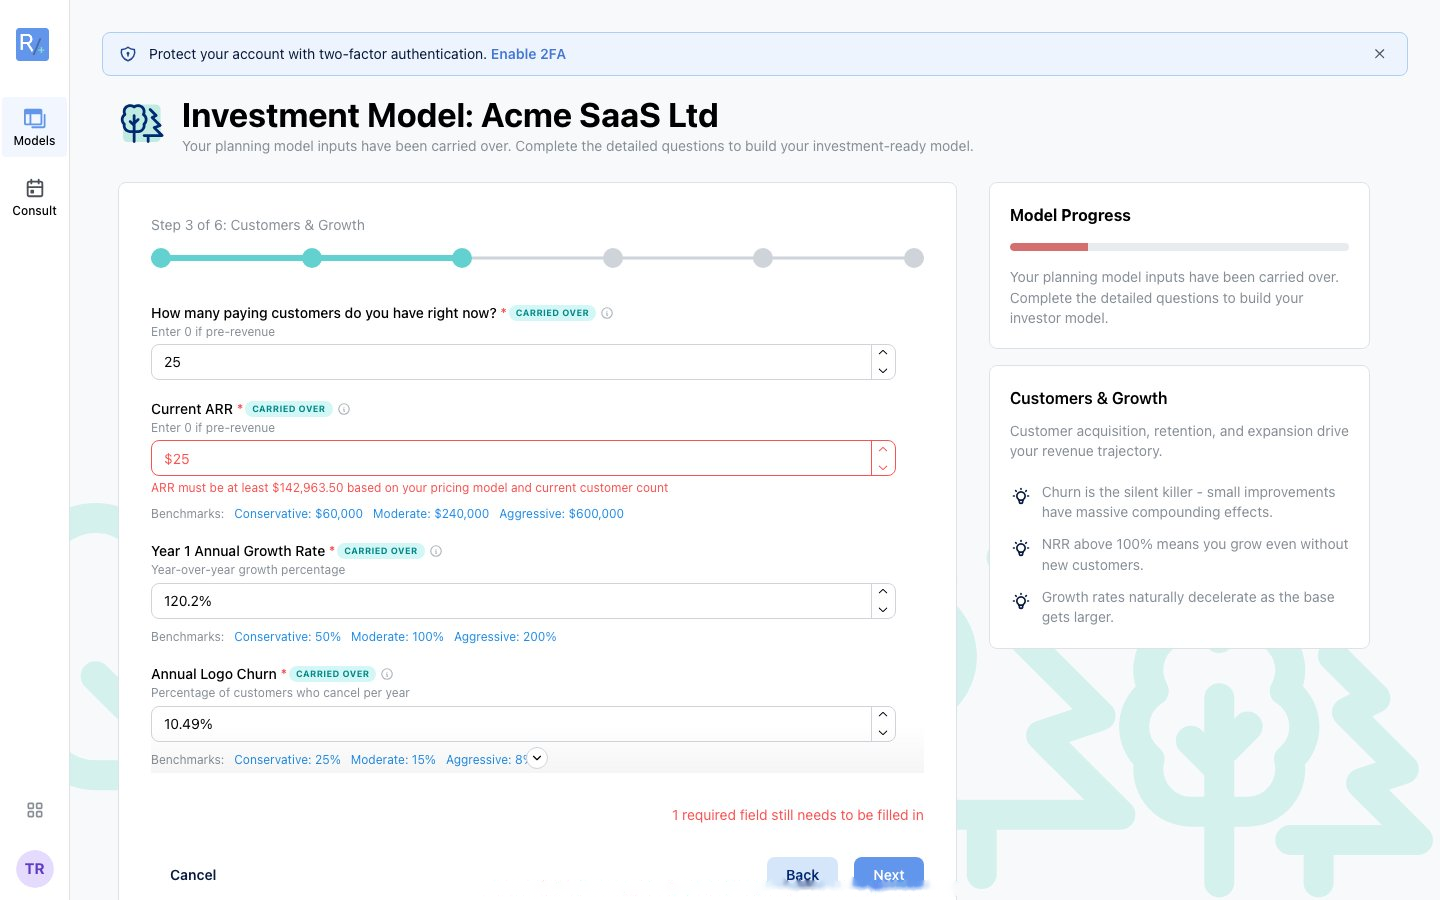Focus the Annual Logo Churn input field
This screenshot has width=1440, height=900.
[511, 724]
